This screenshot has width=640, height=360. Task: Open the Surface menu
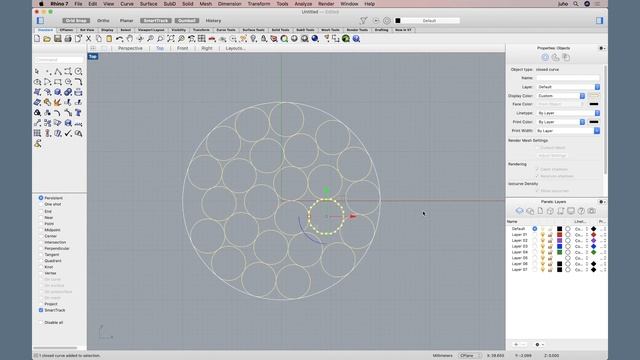148,4
